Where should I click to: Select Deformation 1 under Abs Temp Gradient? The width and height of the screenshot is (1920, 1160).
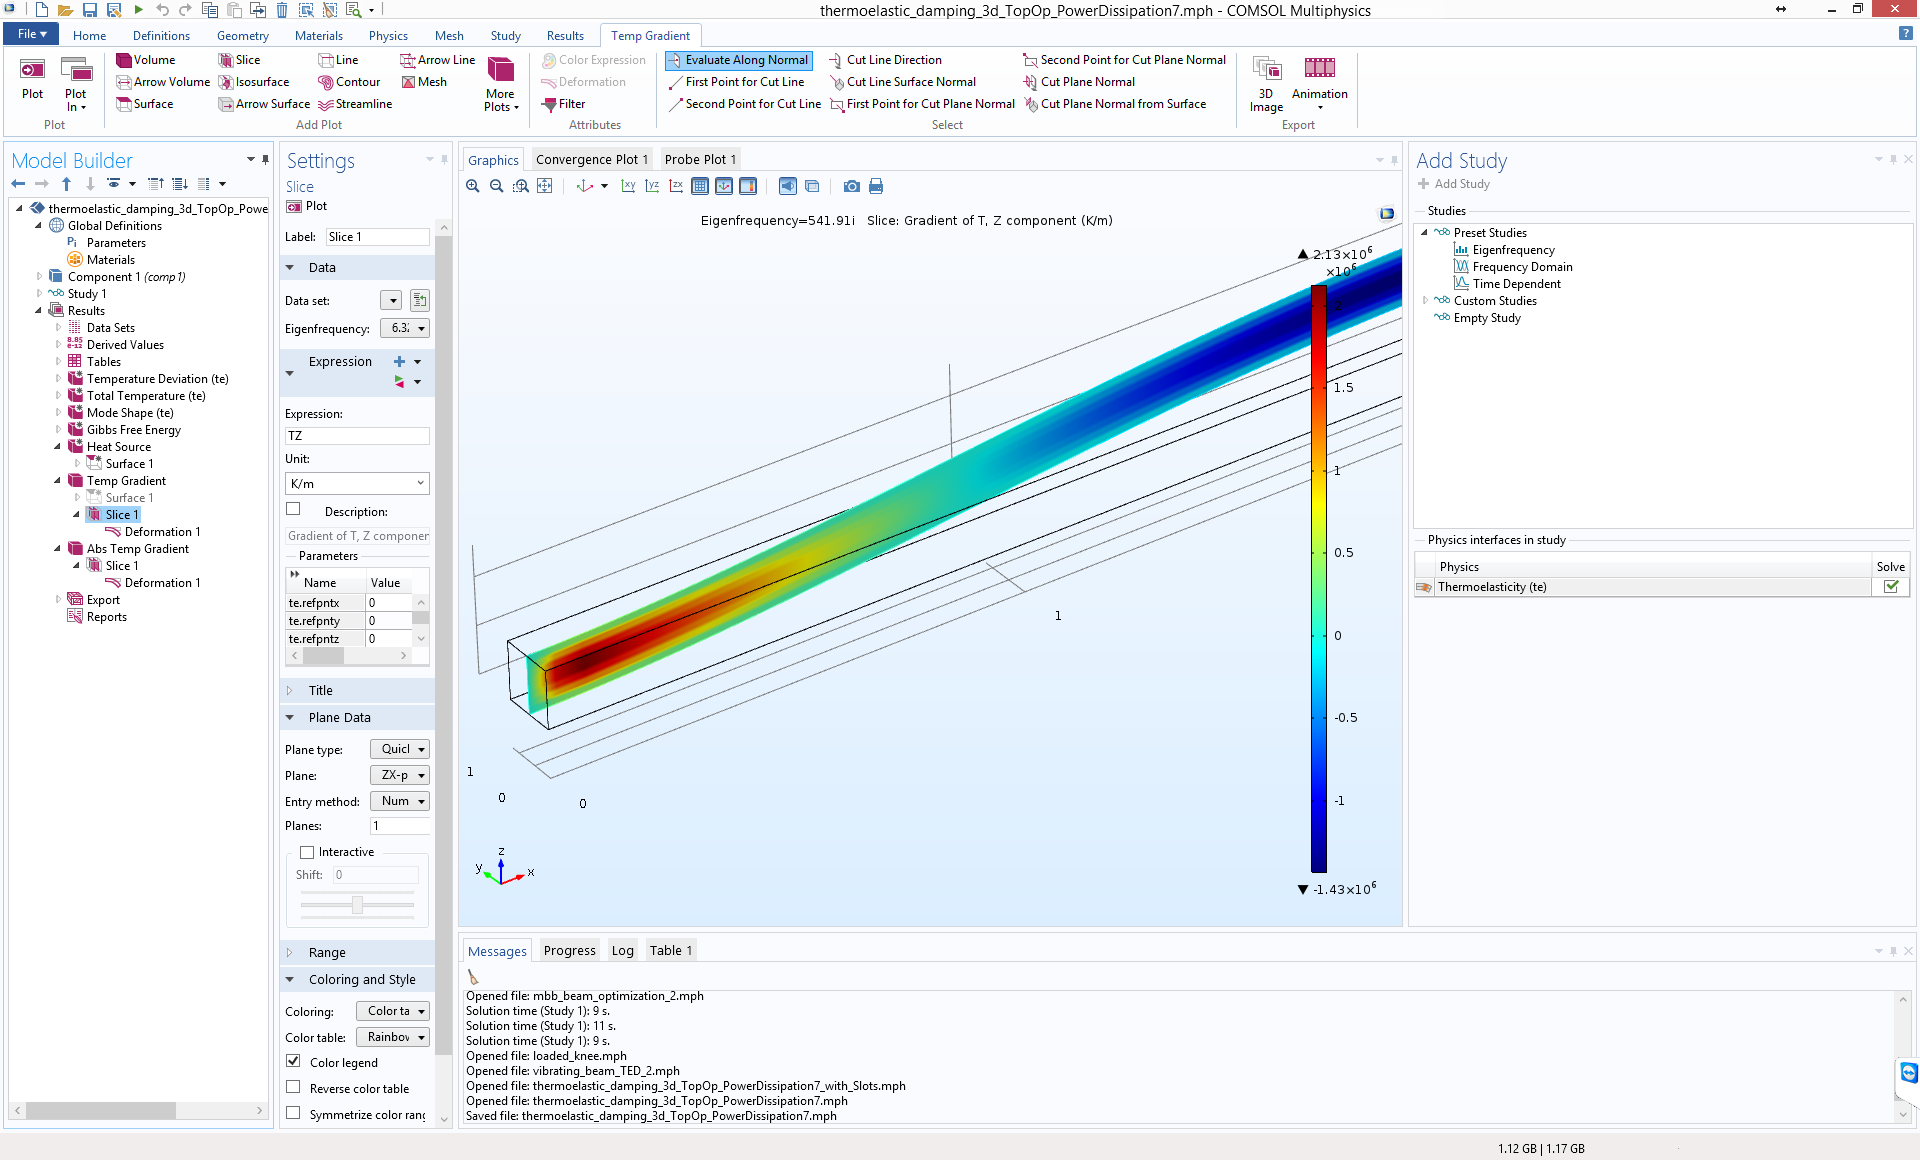pos(162,583)
